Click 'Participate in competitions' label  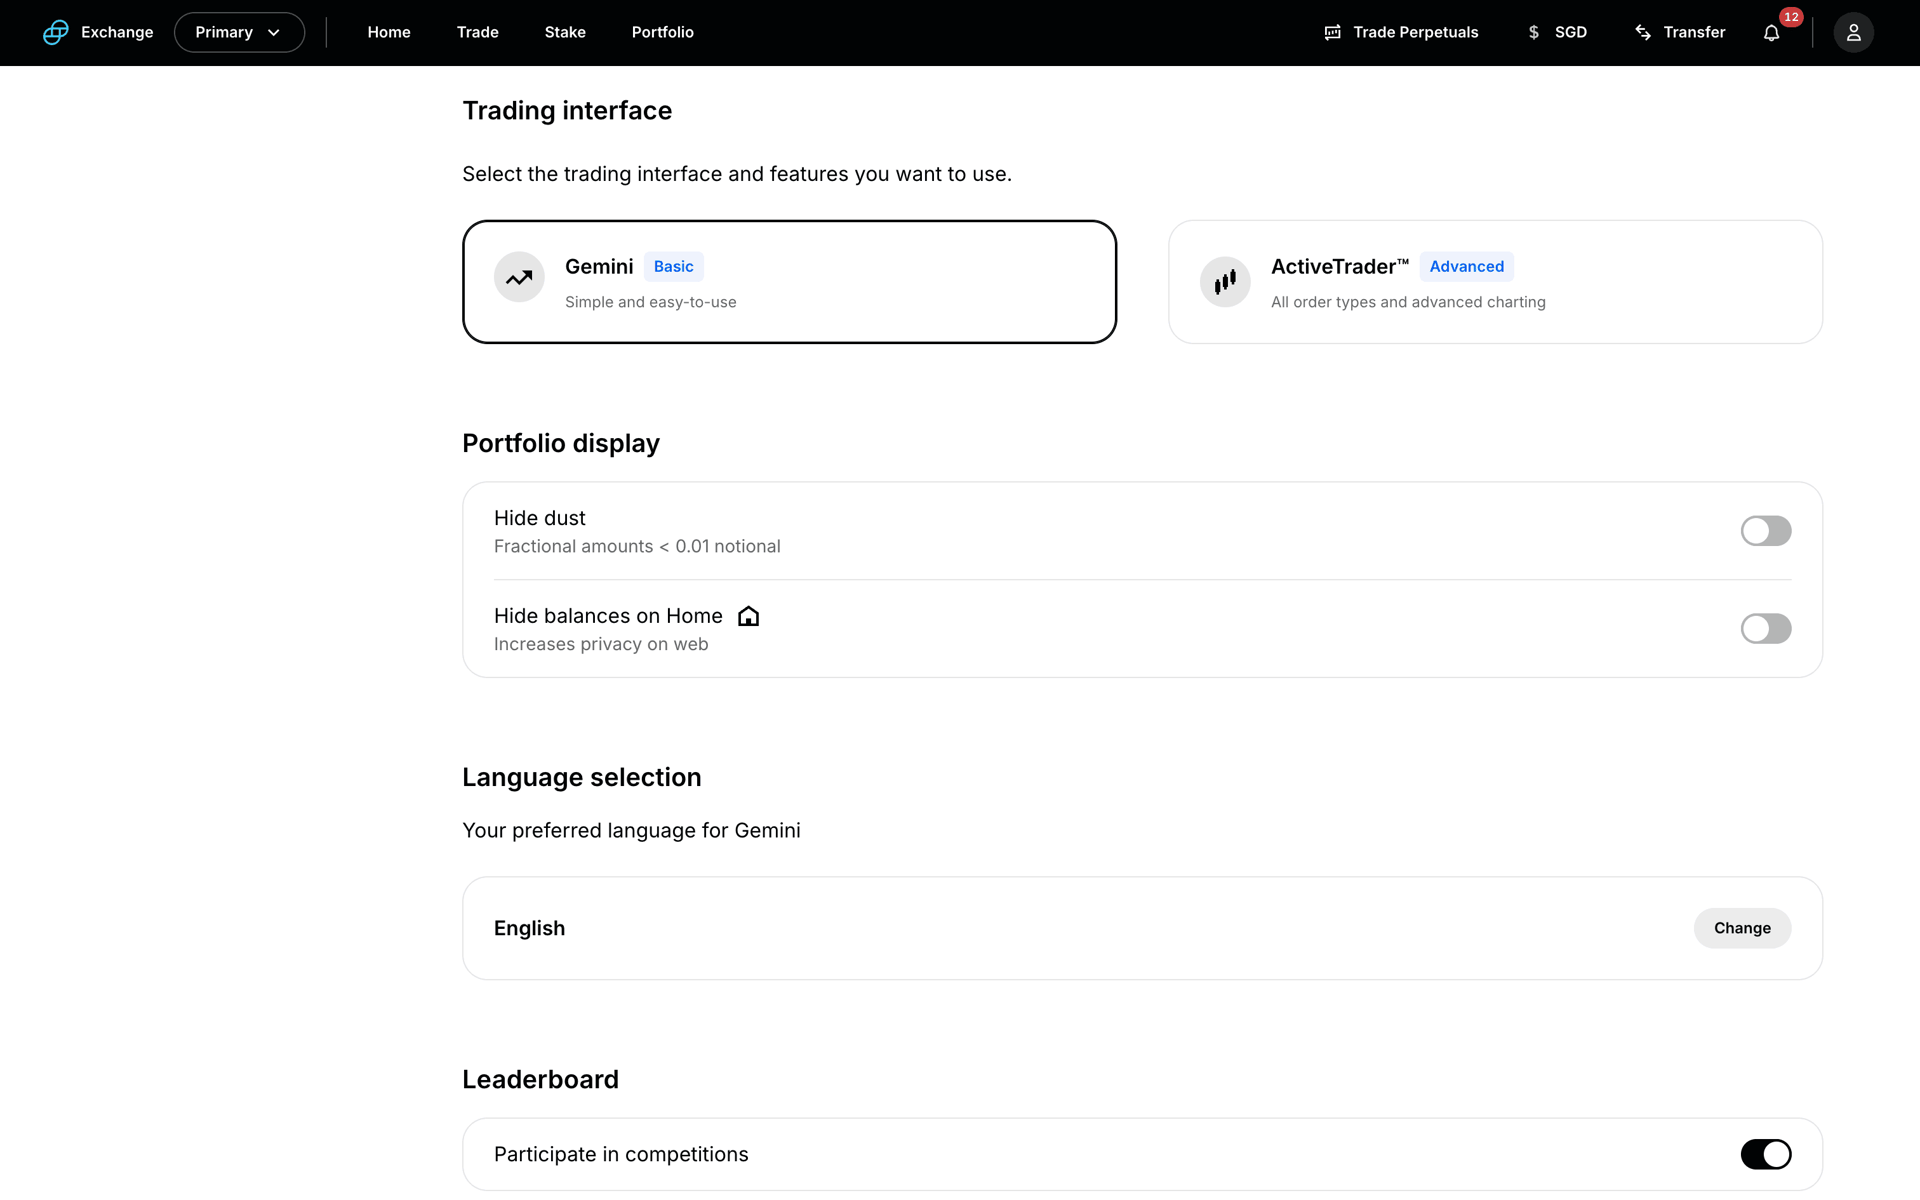point(621,1154)
